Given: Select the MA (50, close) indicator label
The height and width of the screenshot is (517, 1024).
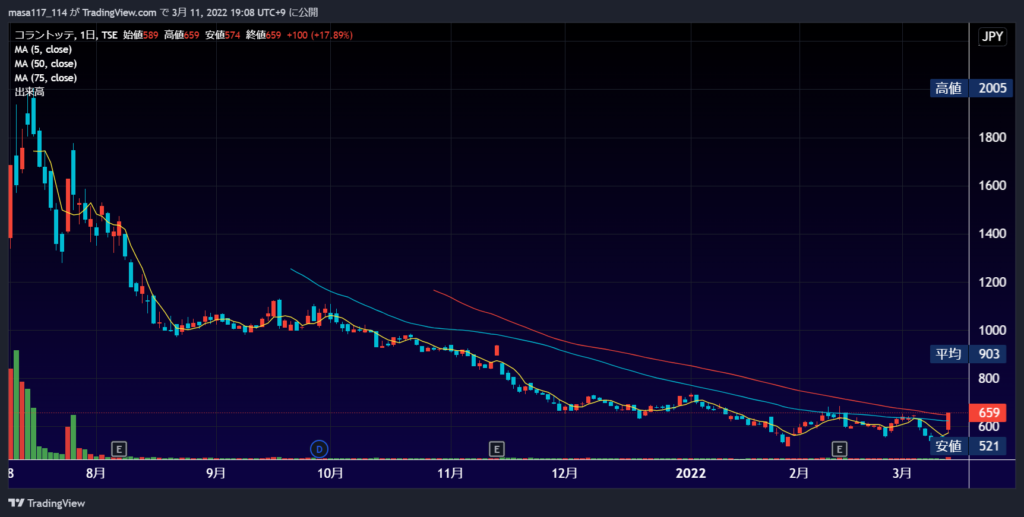Looking at the screenshot, I should (46, 64).
